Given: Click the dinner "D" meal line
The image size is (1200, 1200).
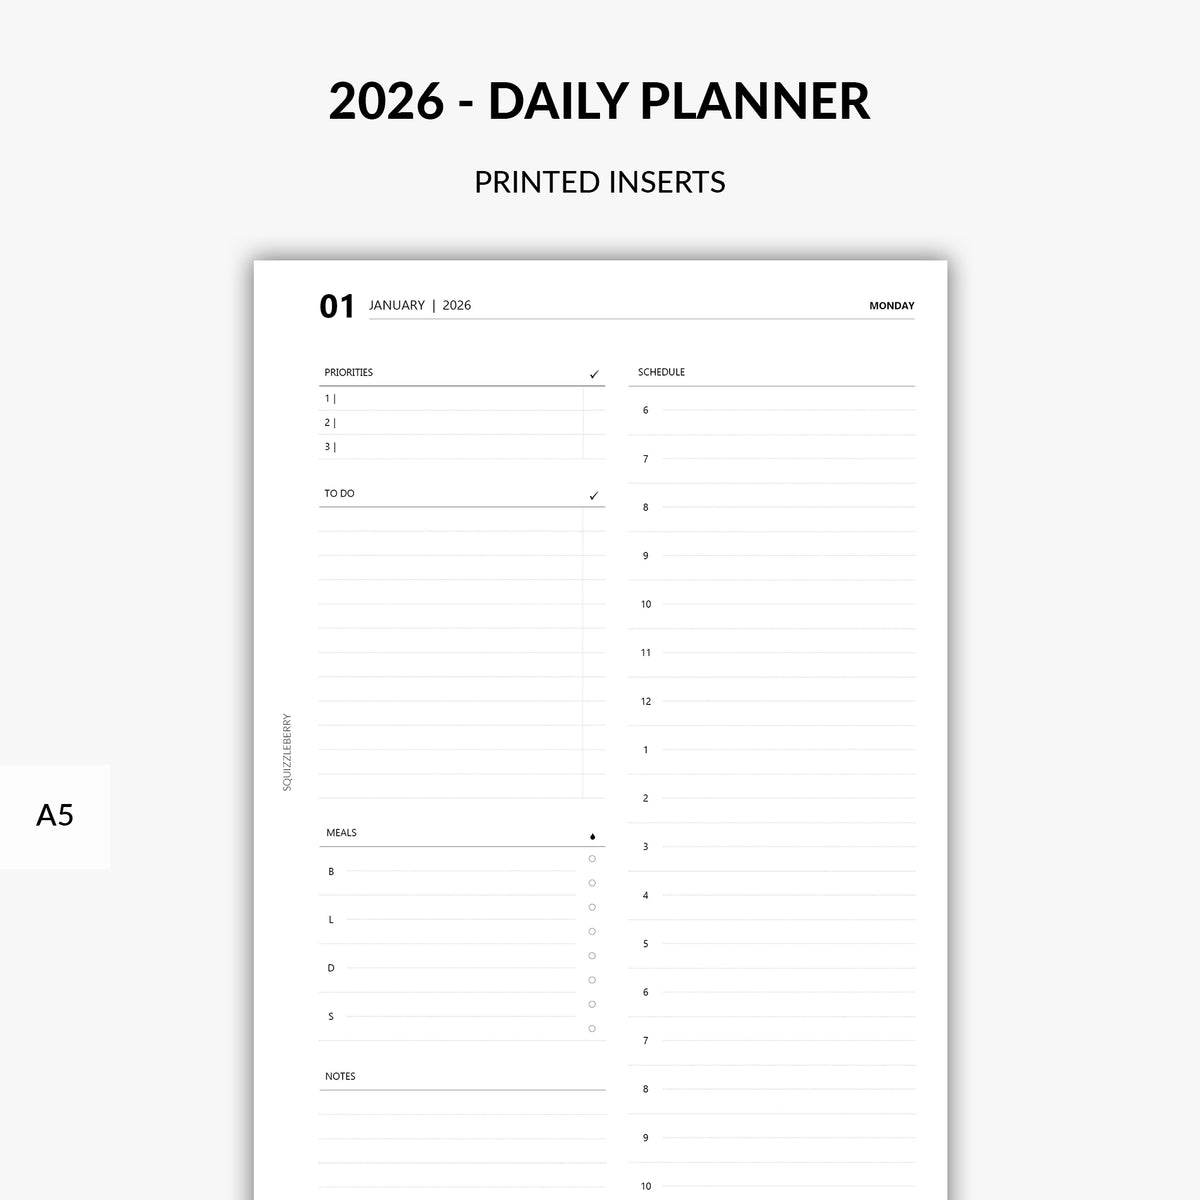Looking at the screenshot, I should point(460,968).
